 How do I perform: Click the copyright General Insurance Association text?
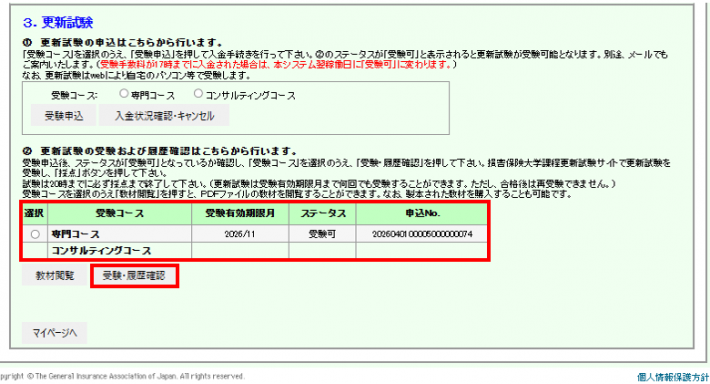[122, 376]
